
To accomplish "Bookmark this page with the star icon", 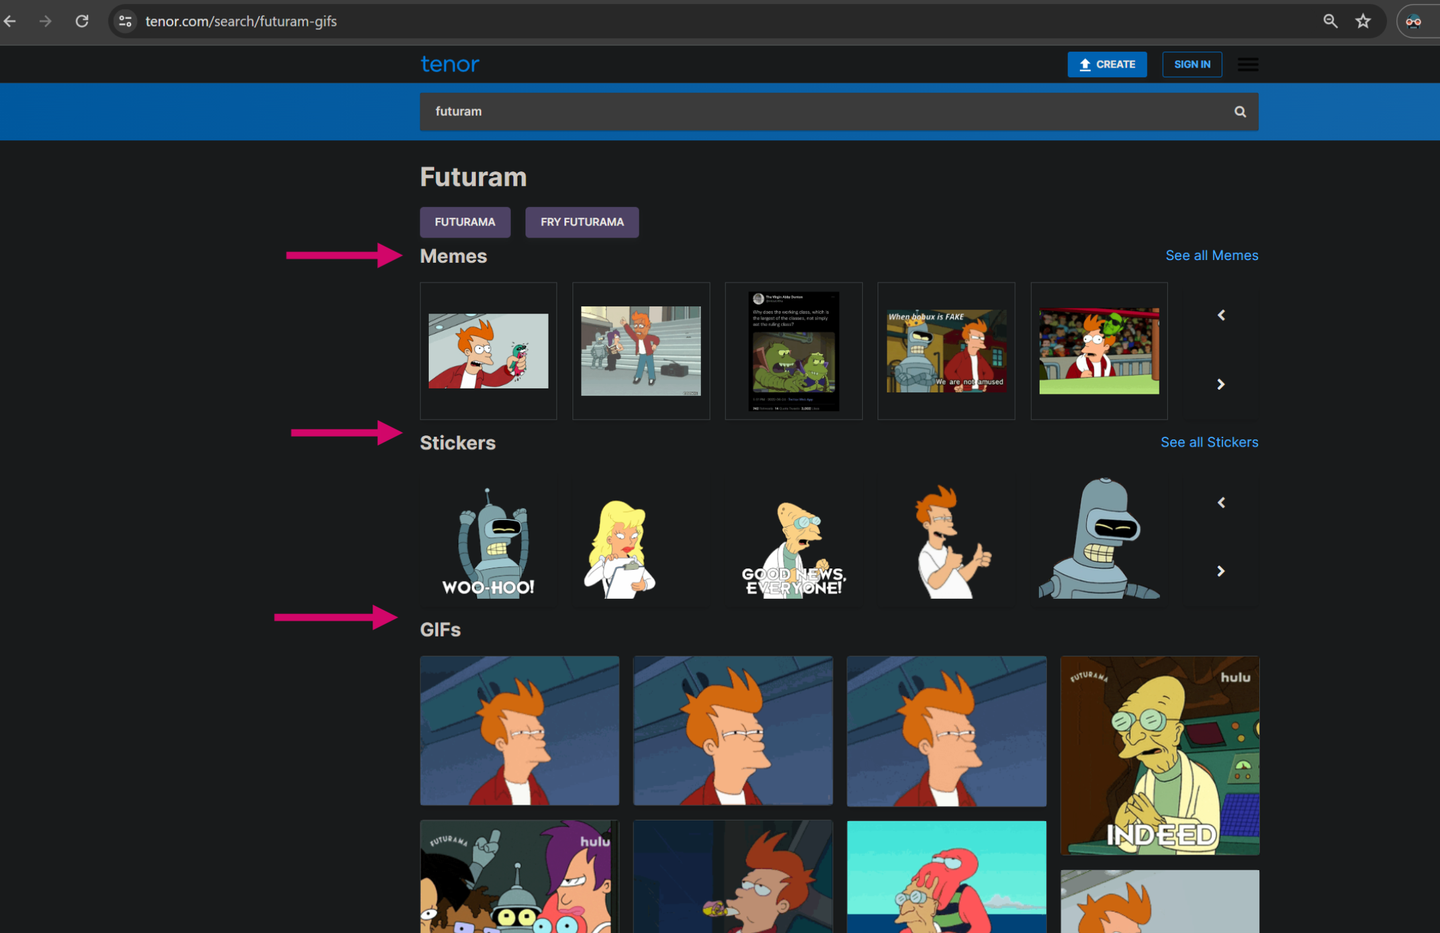I will click(x=1363, y=21).
